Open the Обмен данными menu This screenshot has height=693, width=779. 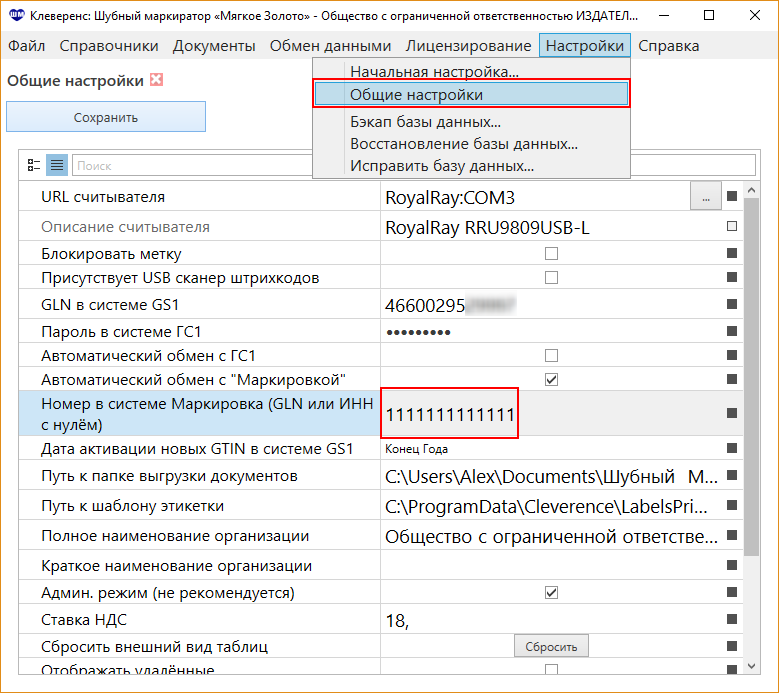point(330,46)
